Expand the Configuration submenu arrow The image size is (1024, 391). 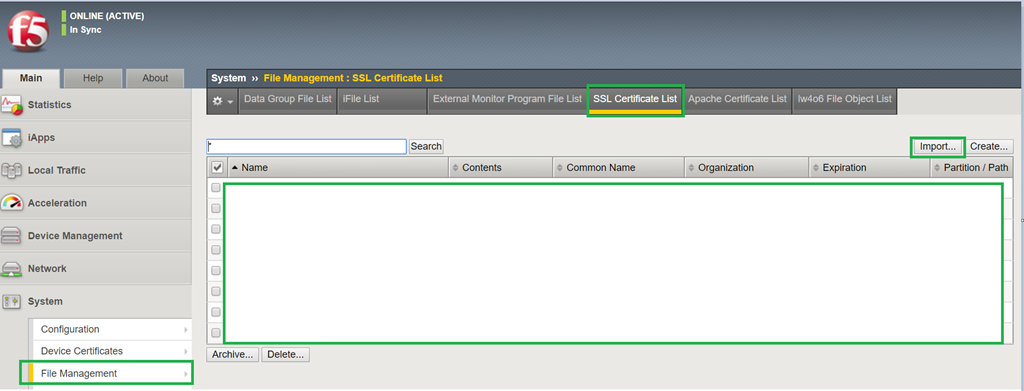click(x=186, y=330)
